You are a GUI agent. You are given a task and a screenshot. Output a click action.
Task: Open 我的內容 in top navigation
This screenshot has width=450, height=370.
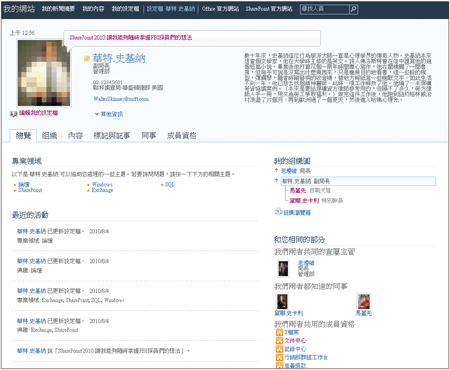pos(93,9)
